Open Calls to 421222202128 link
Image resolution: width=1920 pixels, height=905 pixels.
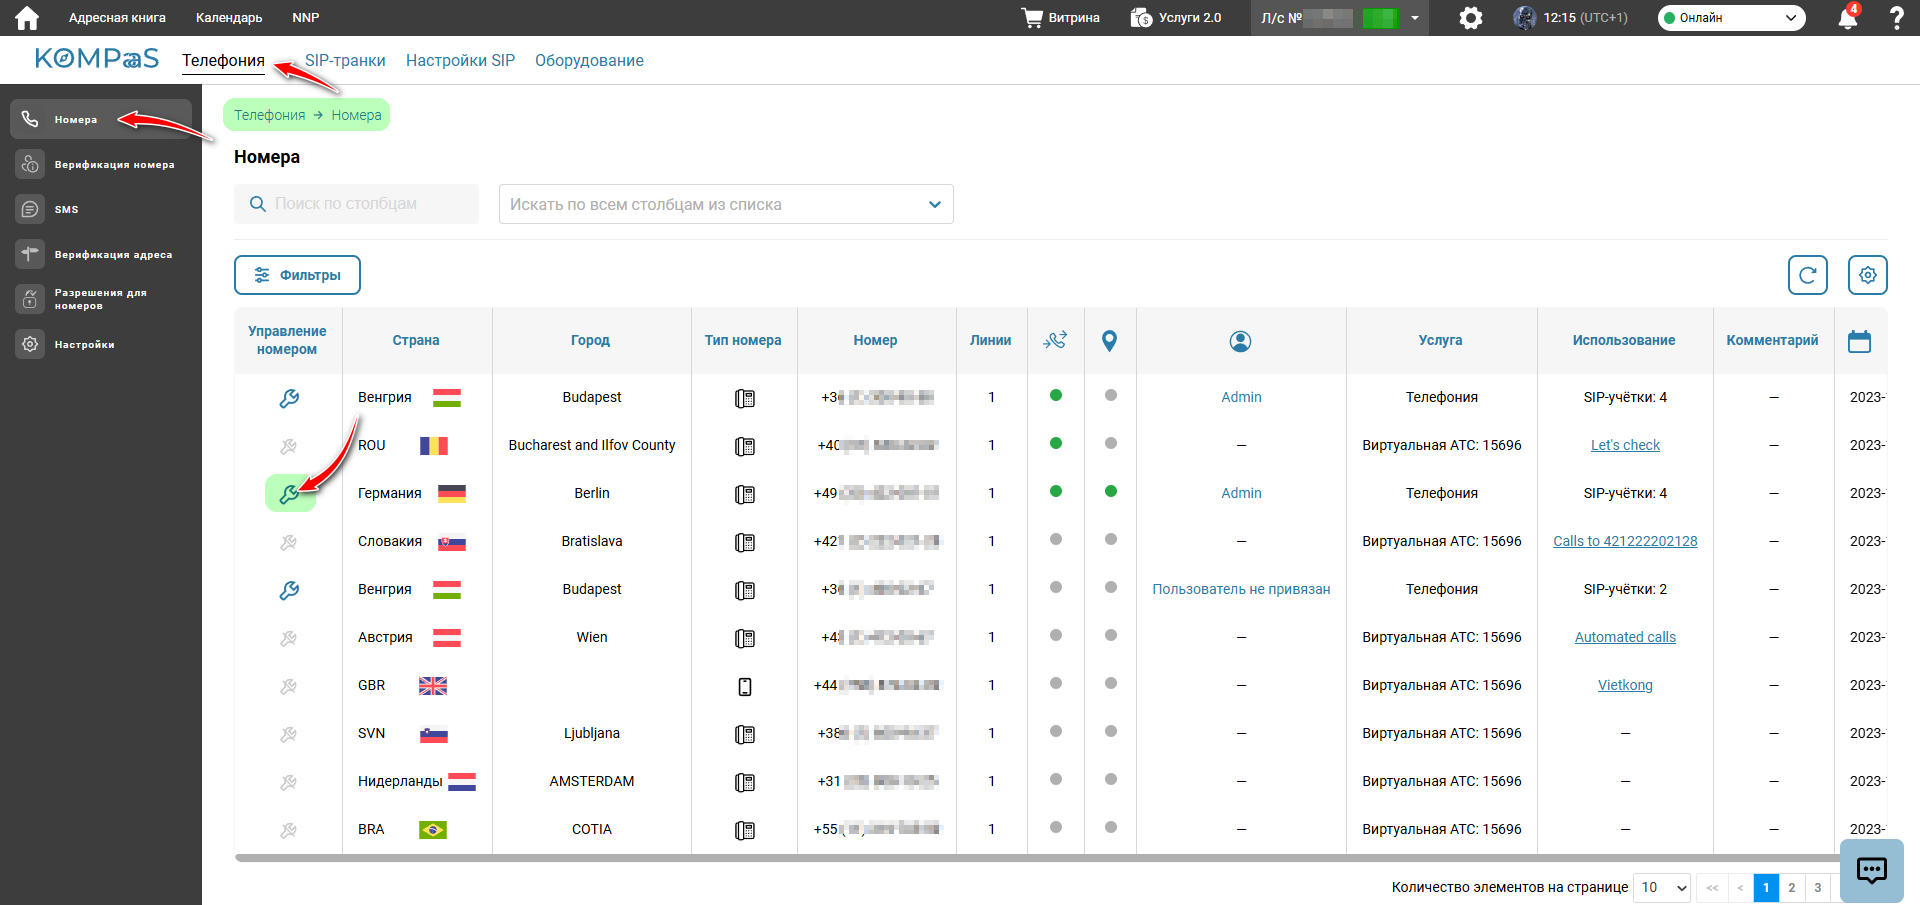tap(1625, 541)
